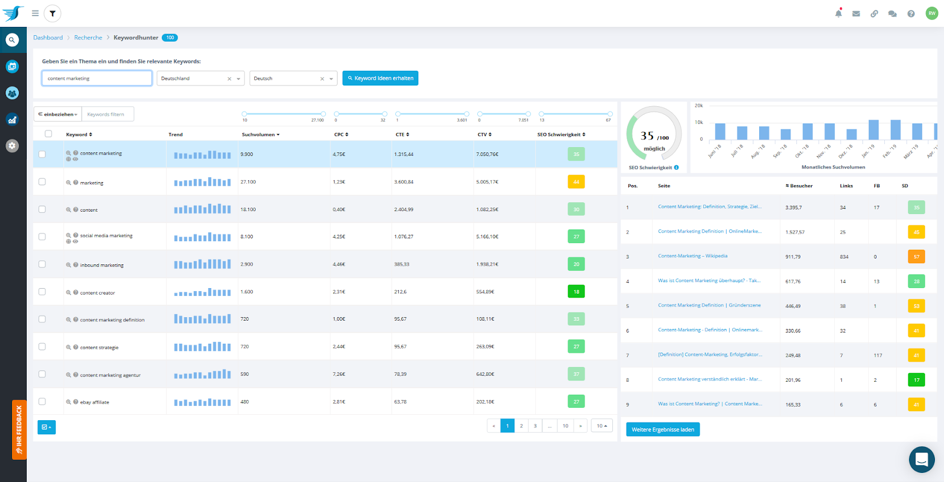Viewport: 944px width, 482px height.
Task: Click the Suchvolumen range slider left handle
Action: pos(244,114)
